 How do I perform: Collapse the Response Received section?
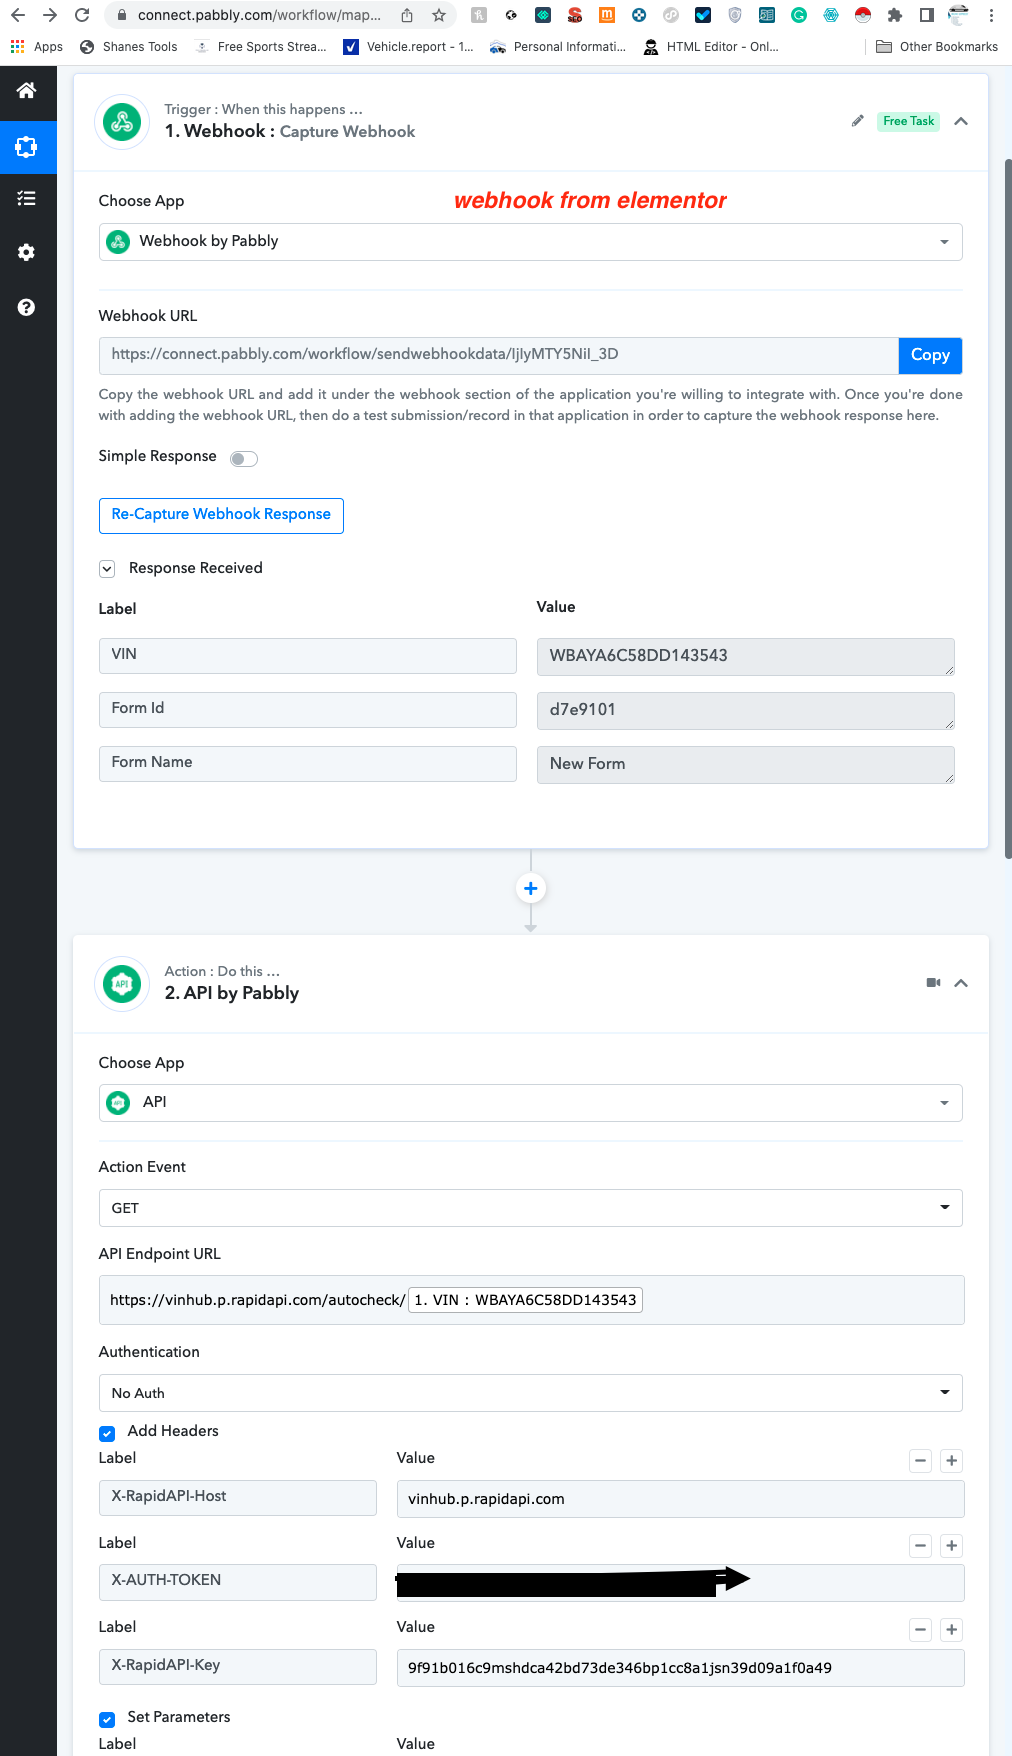(x=107, y=569)
